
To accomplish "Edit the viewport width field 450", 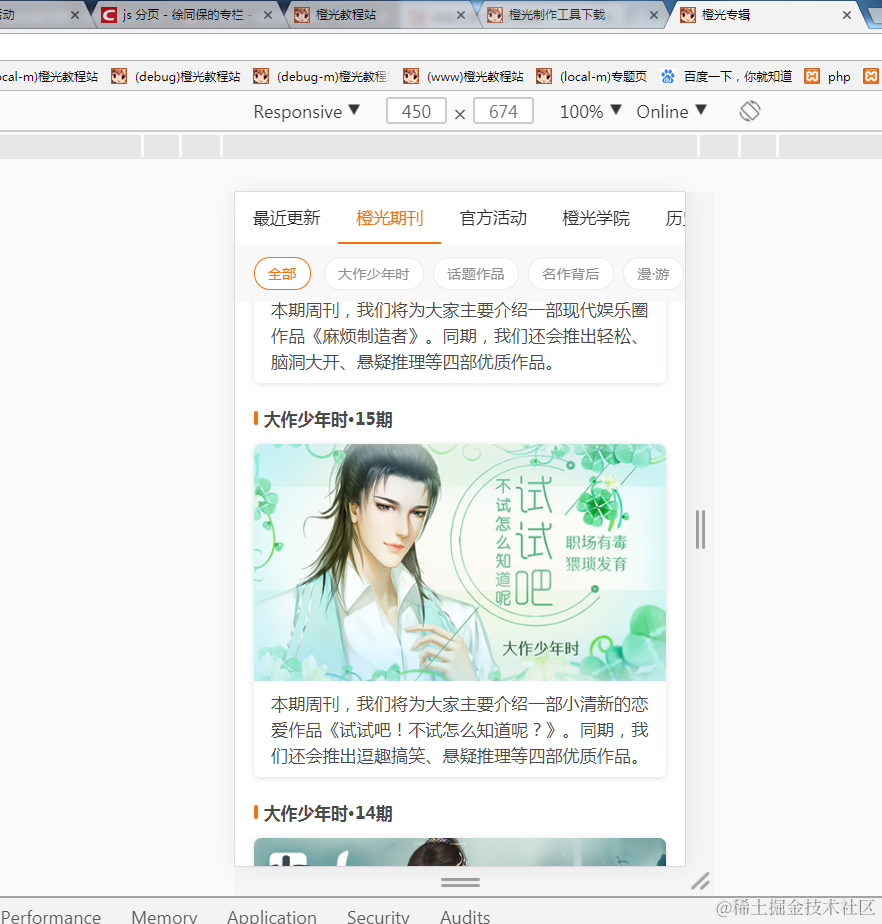I will (x=416, y=111).
